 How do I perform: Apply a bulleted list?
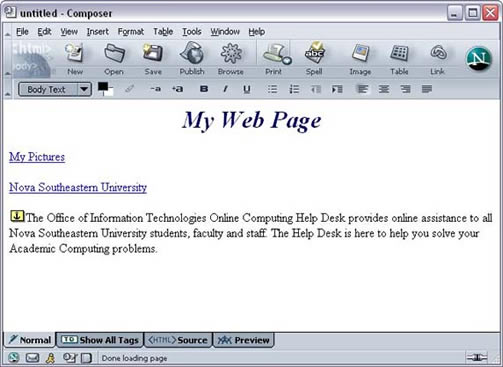(272, 89)
